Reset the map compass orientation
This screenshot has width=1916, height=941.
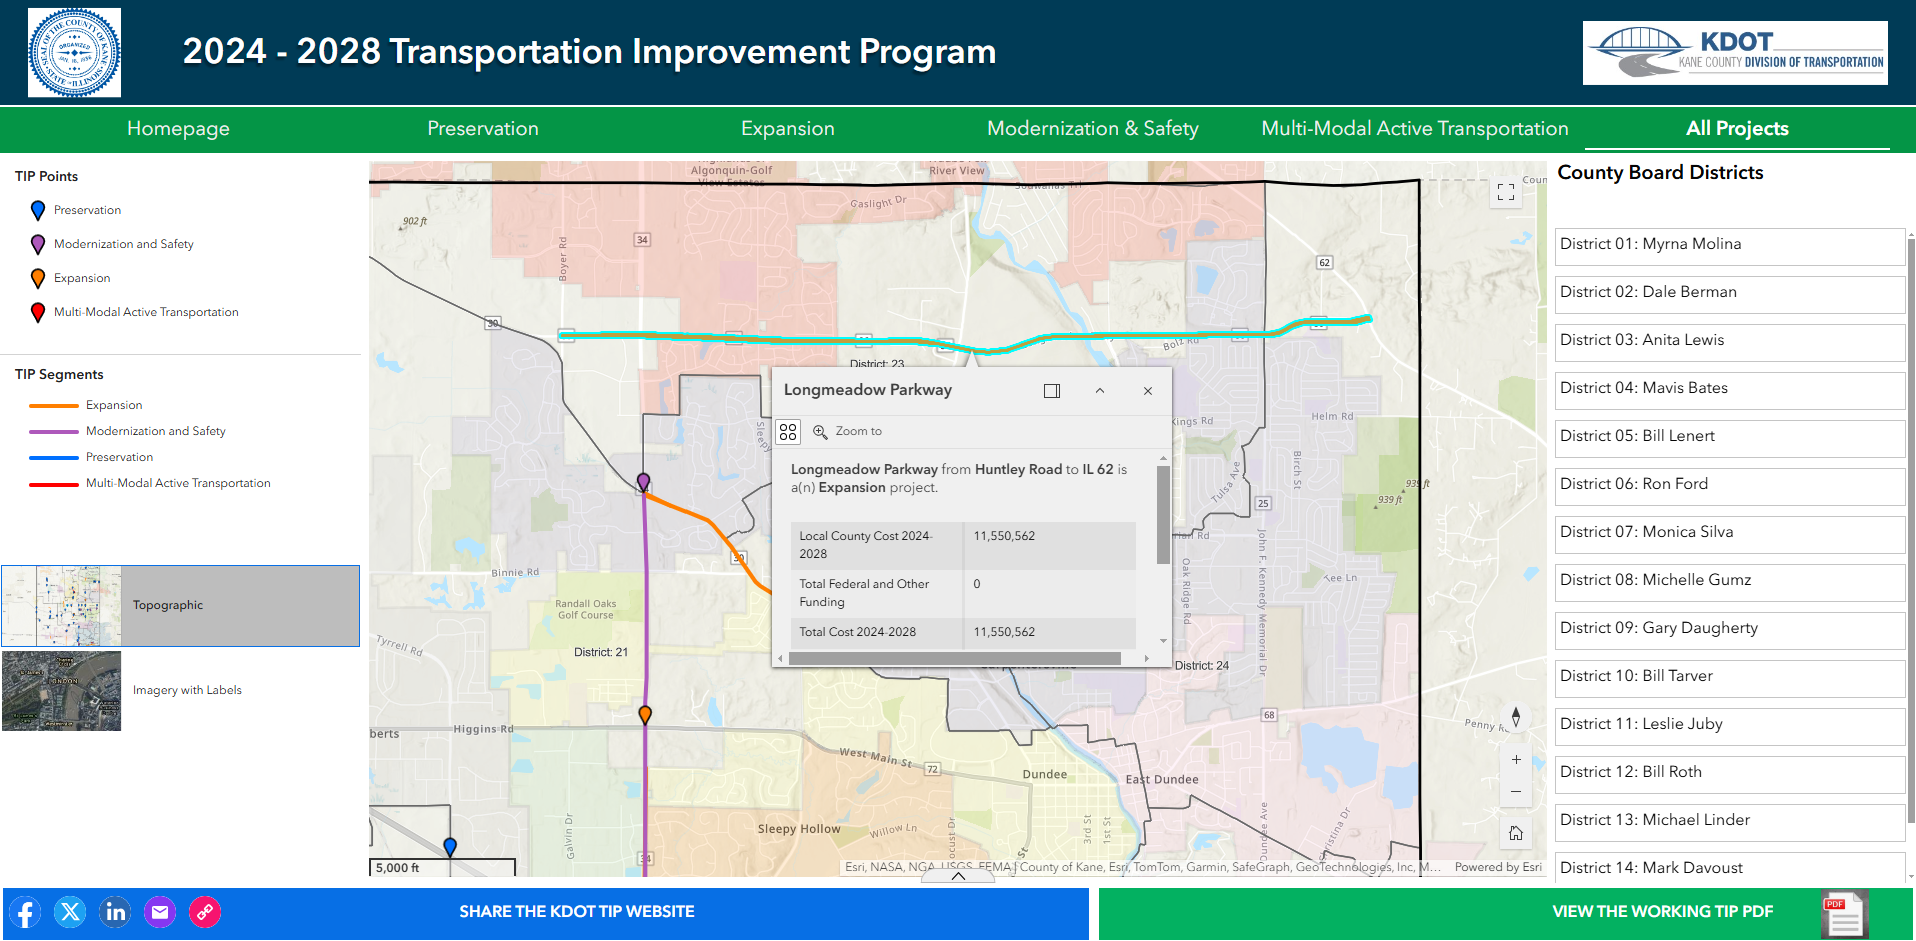pos(1516,717)
